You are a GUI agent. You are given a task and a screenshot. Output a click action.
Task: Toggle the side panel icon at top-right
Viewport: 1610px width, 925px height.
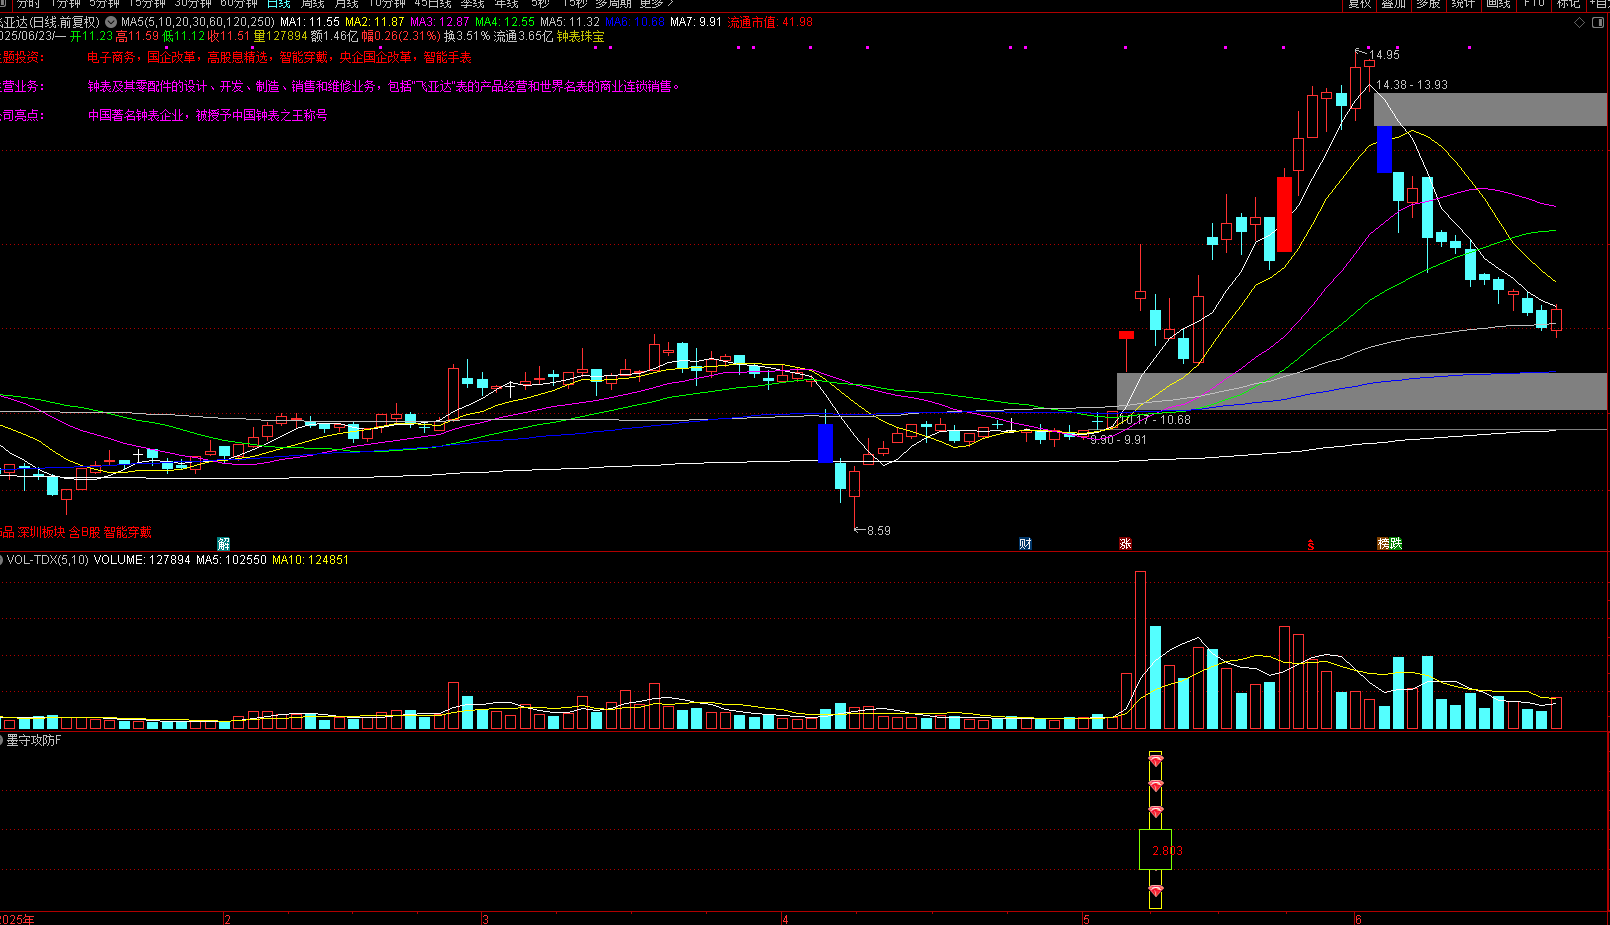point(1598,22)
